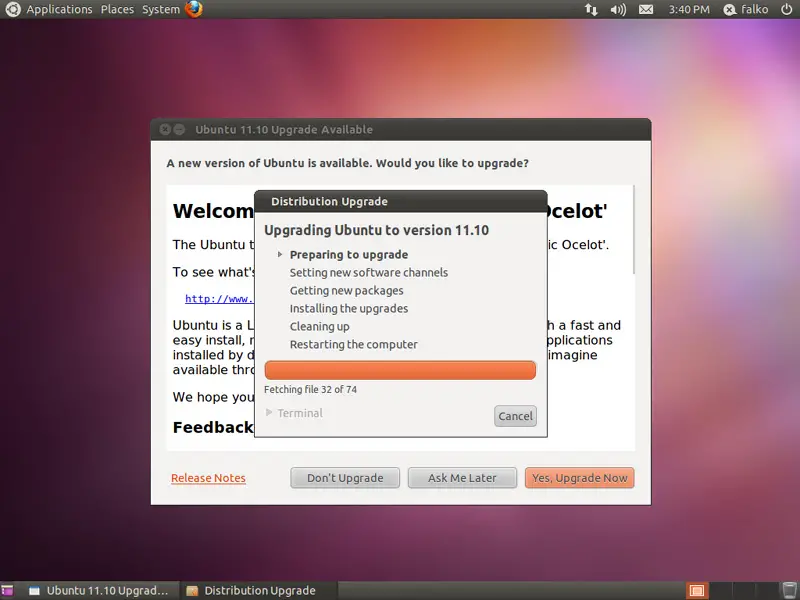Select the active workspace in workspace switcher
Viewport: 800px width, 600px height.
pos(696,591)
